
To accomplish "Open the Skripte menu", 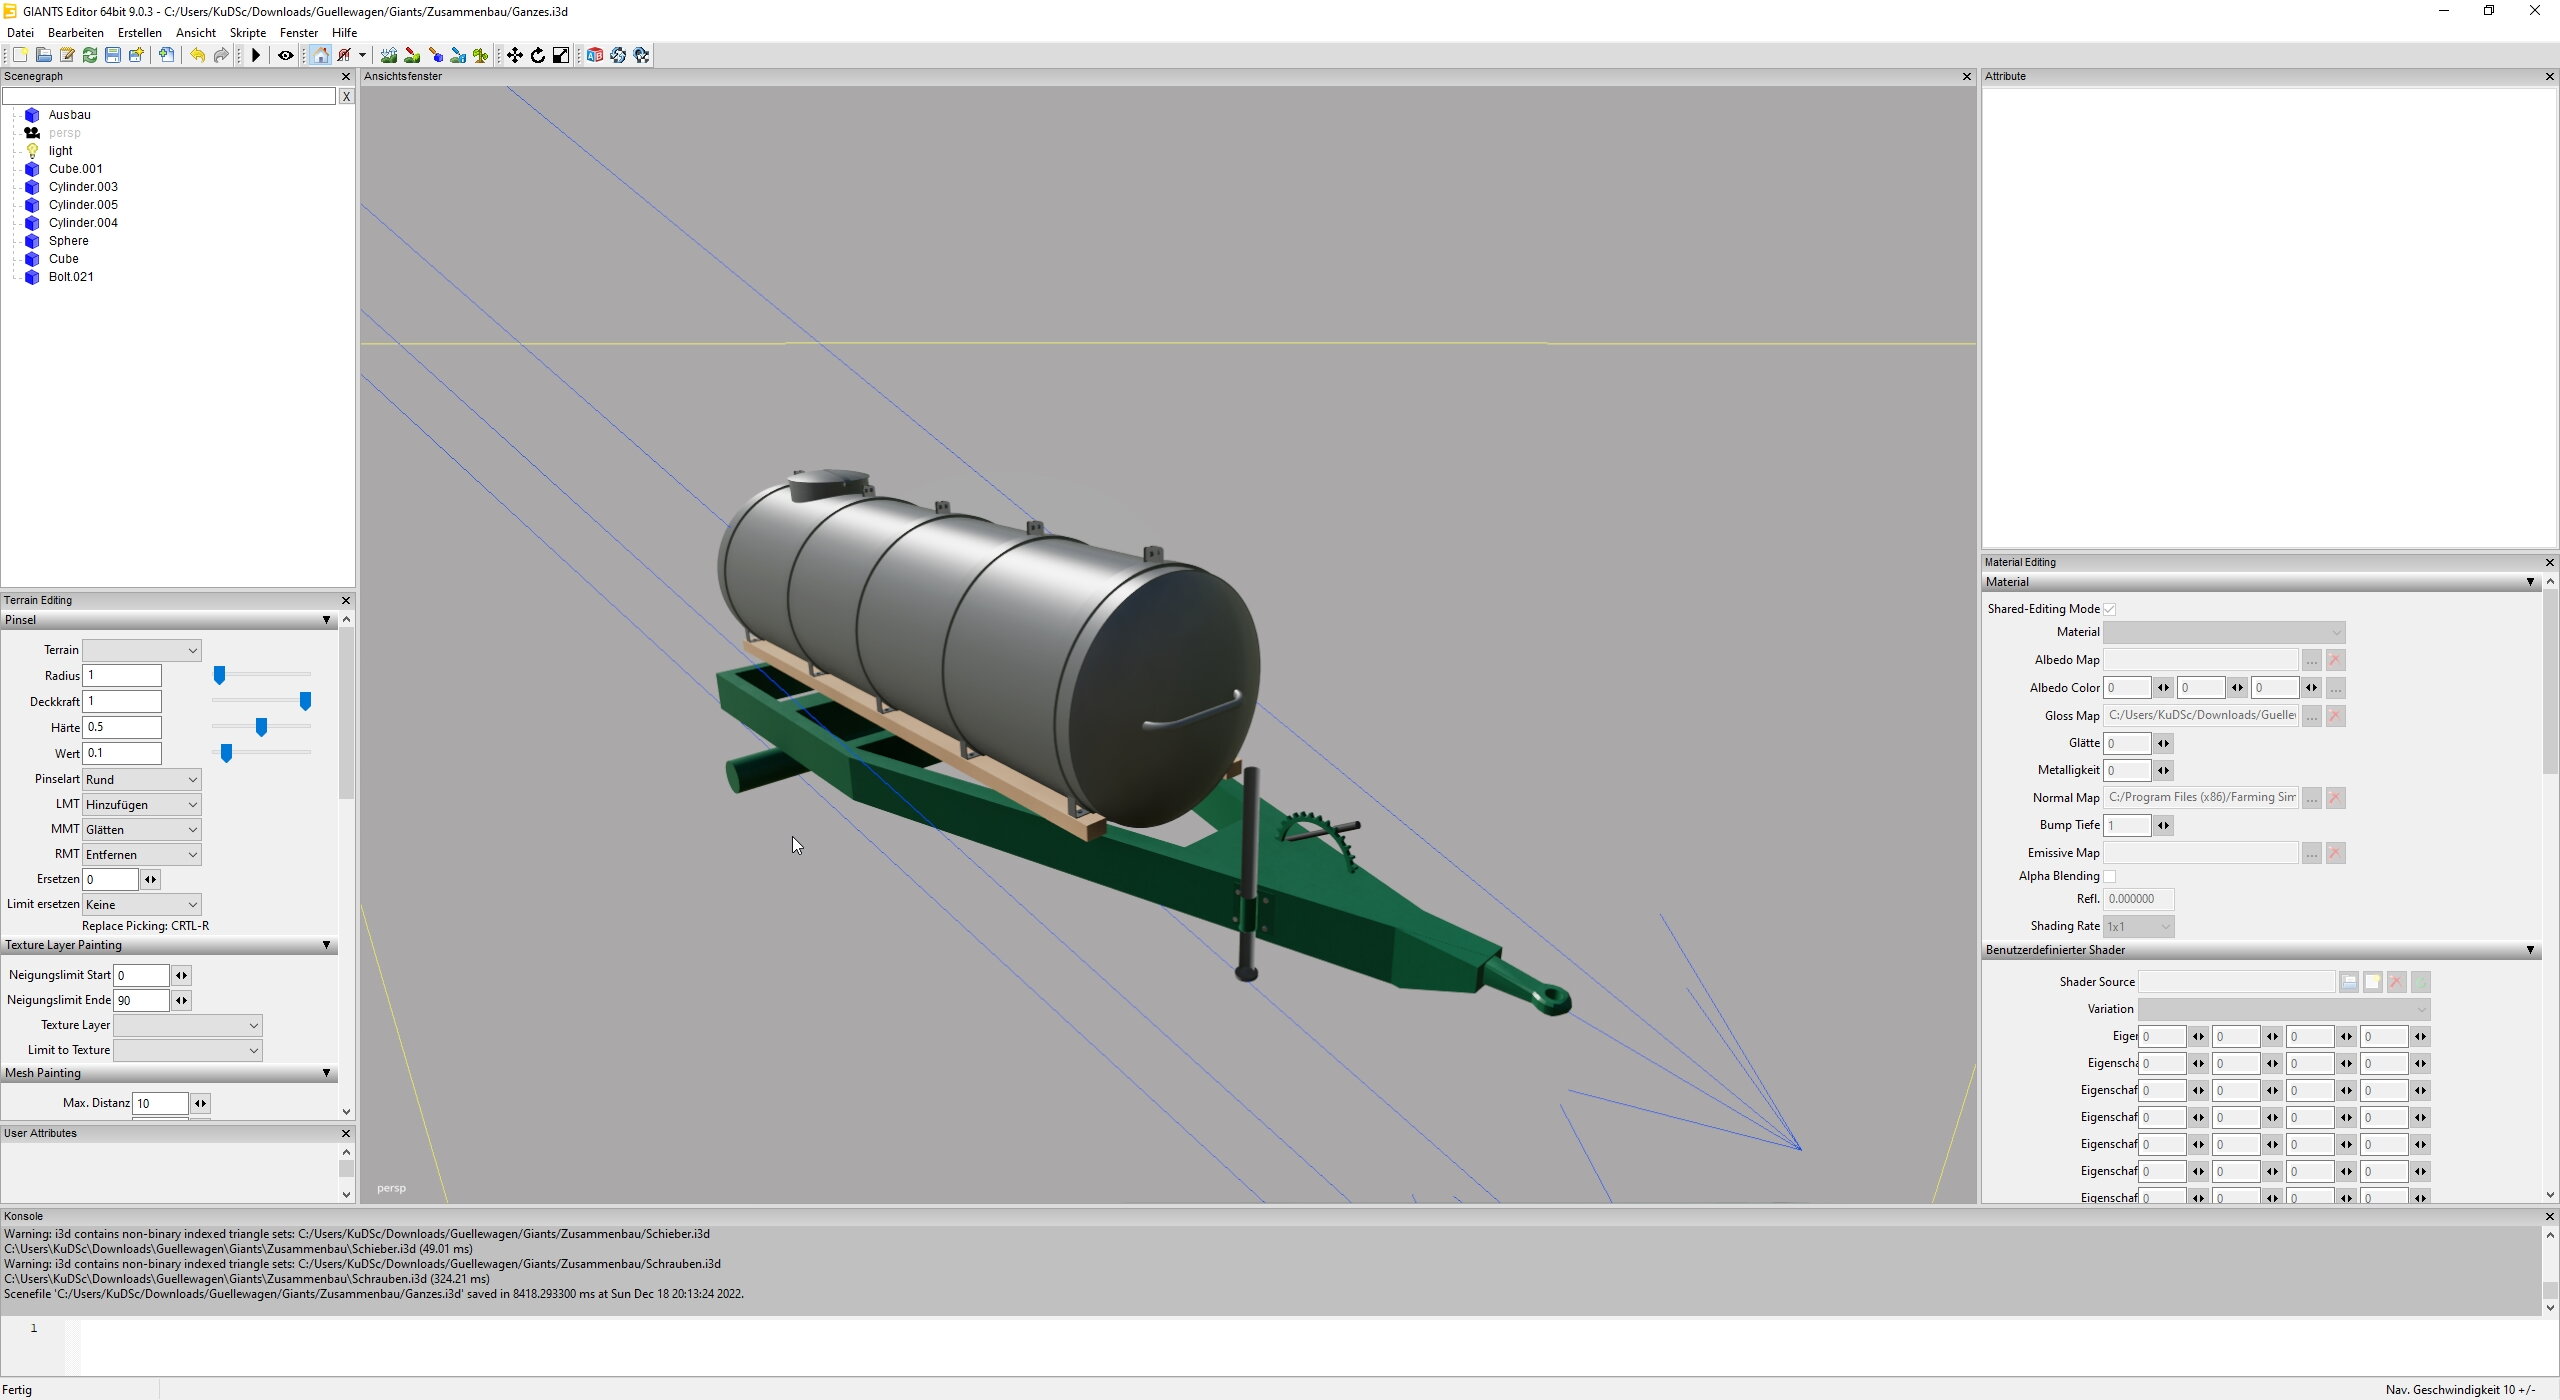I will [247, 33].
